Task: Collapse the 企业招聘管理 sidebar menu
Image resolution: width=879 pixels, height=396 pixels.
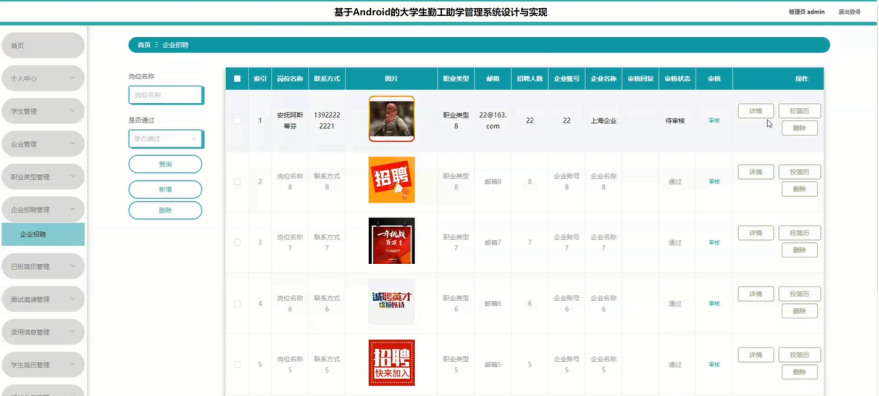Action: [43, 210]
